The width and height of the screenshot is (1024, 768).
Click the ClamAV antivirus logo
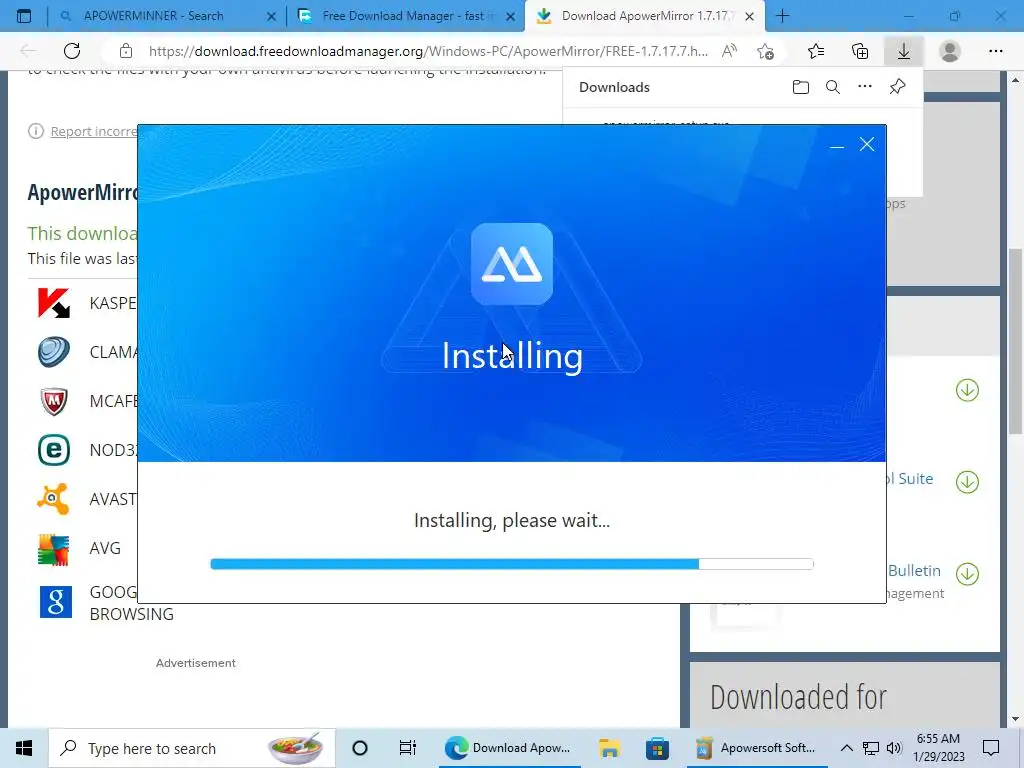pyautogui.click(x=54, y=352)
